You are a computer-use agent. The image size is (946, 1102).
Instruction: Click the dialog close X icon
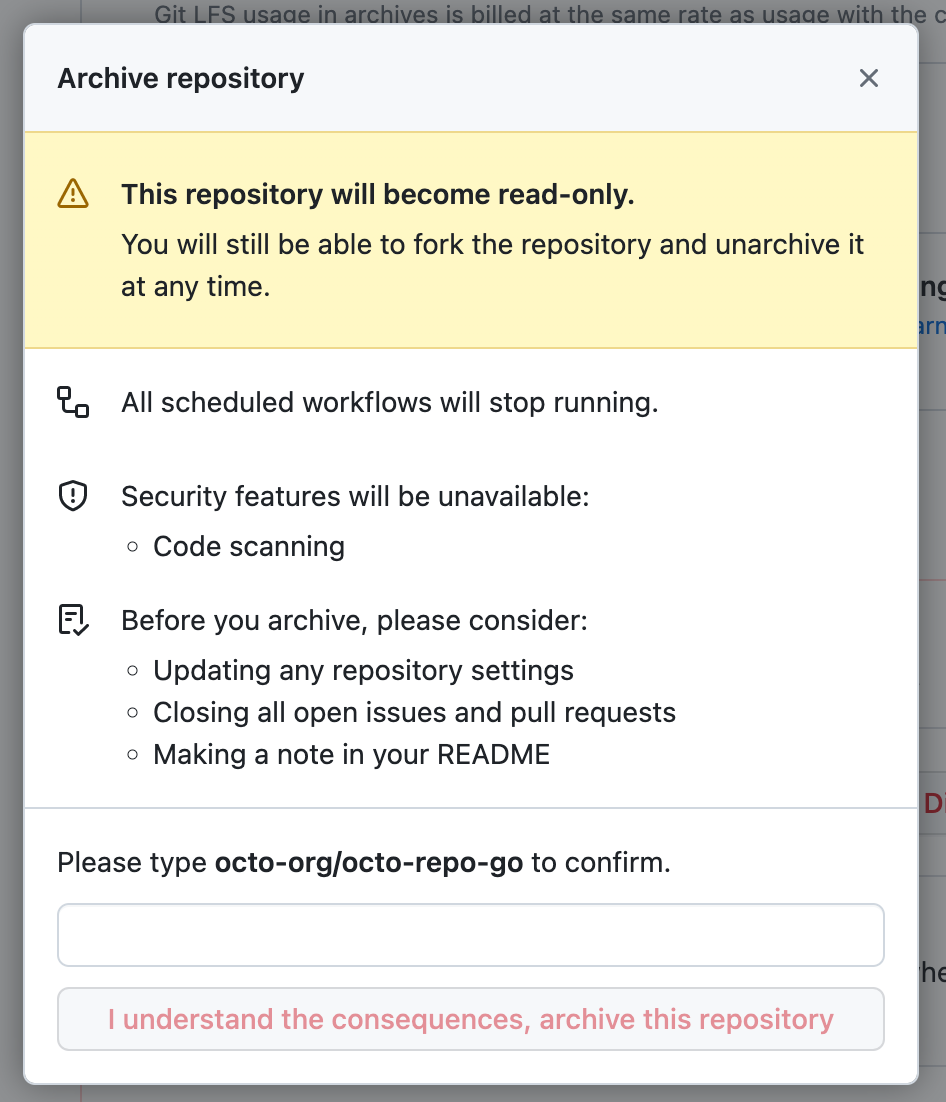[868, 78]
